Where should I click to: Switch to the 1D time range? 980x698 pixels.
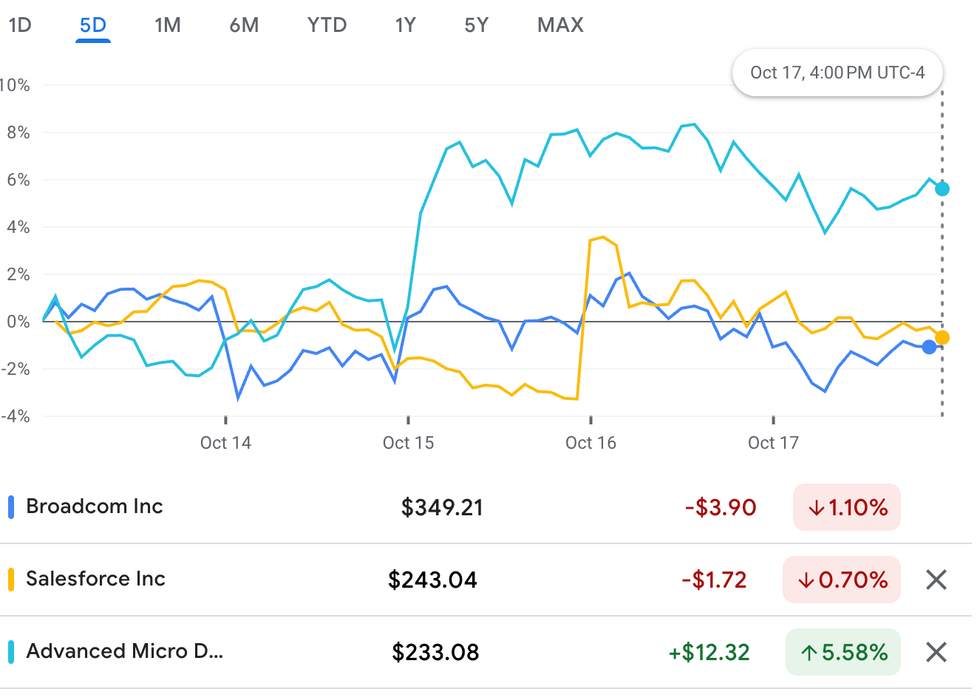(x=20, y=25)
